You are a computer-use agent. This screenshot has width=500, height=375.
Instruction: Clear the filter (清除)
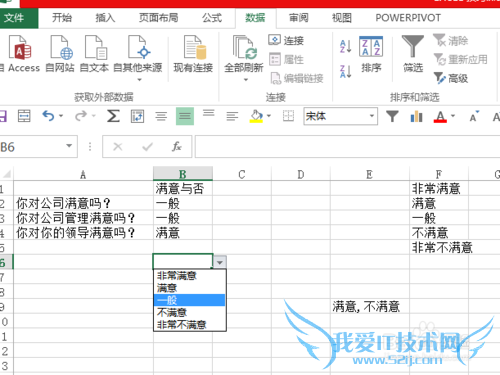(x=451, y=40)
